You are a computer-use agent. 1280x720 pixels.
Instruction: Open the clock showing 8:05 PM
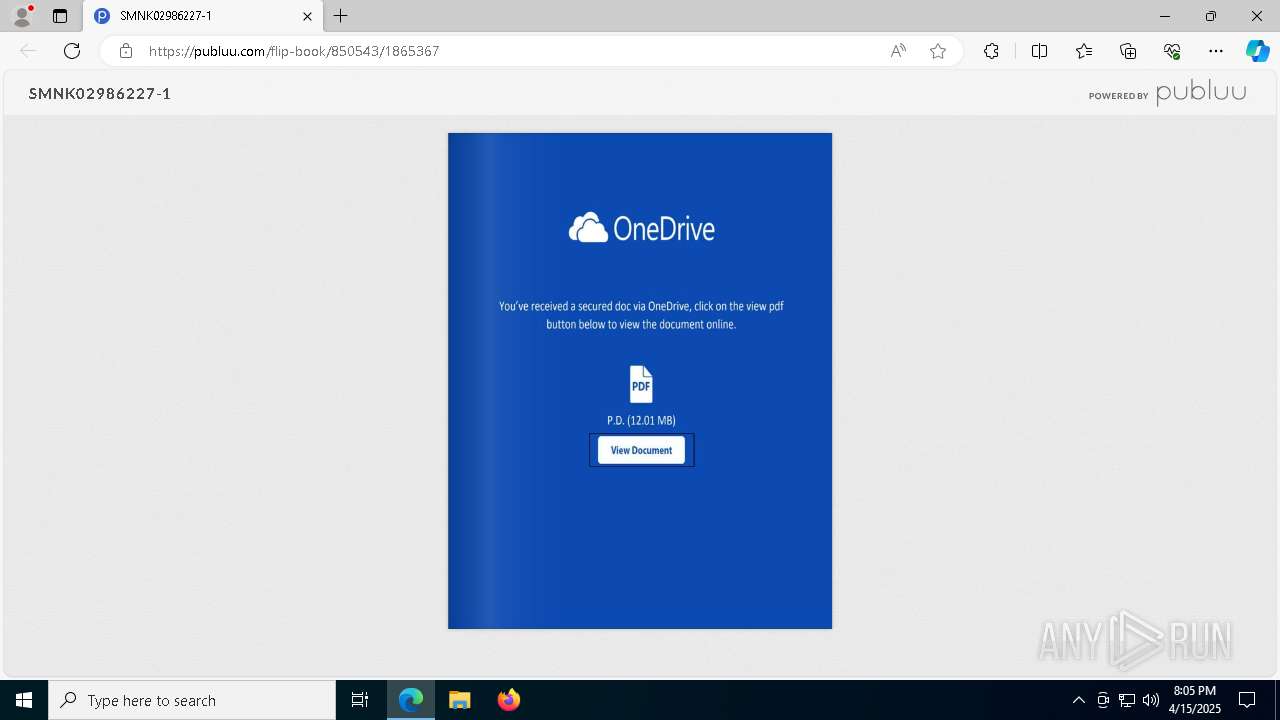1195,700
